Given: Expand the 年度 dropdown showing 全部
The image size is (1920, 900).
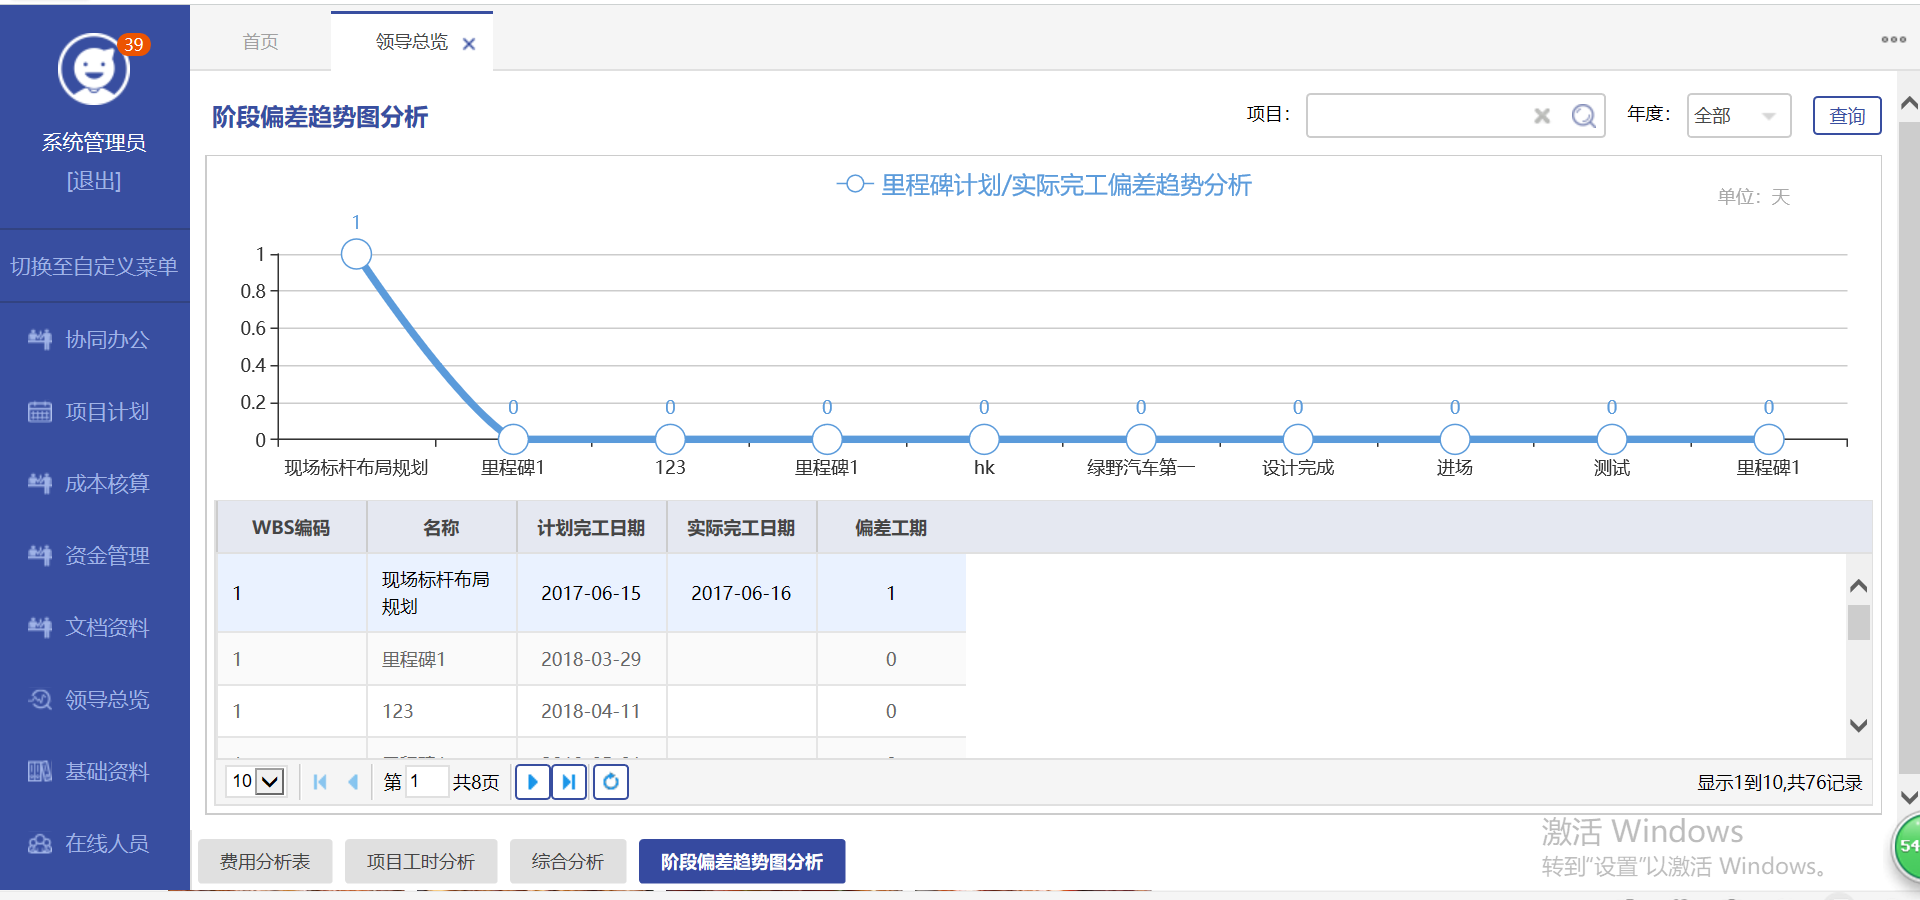Looking at the screenshot, I should click(1737, 116).
